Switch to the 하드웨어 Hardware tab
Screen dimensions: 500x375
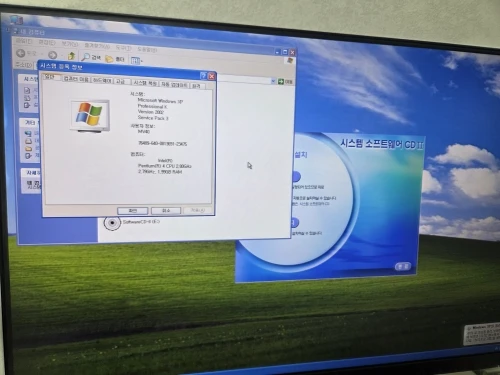click(x=102, y=81)
